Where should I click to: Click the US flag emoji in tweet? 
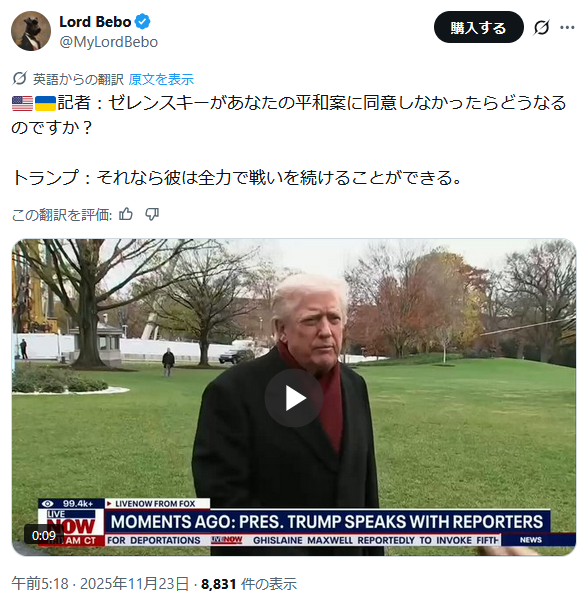click(22, 103)
